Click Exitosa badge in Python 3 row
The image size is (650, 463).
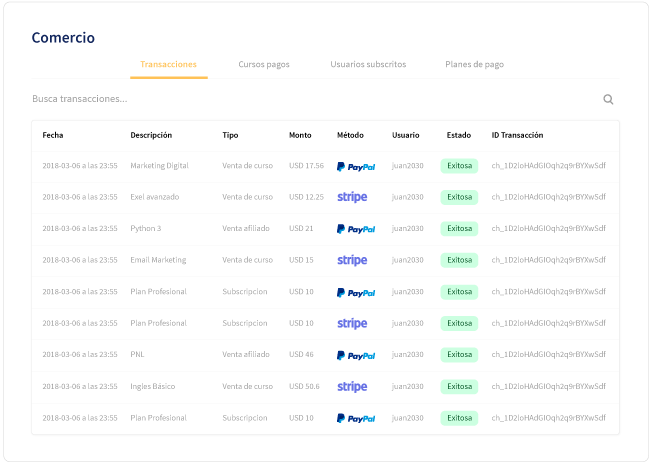(459, 228)
